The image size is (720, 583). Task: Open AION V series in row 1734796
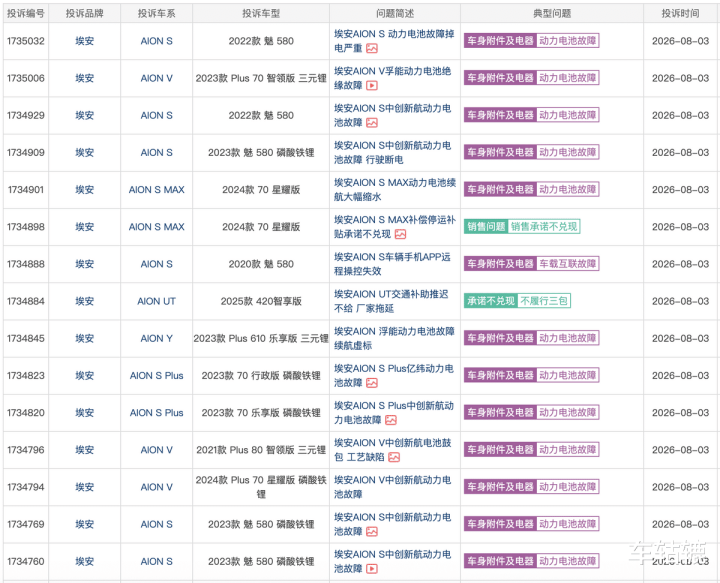(x=157, y=450)
